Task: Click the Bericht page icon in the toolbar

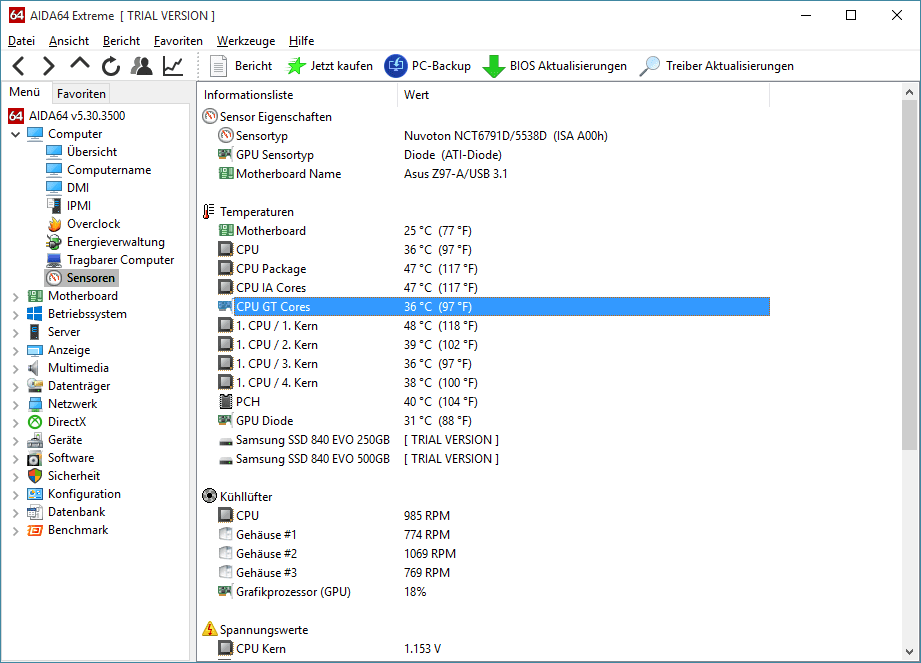Action: click(219, 66)
